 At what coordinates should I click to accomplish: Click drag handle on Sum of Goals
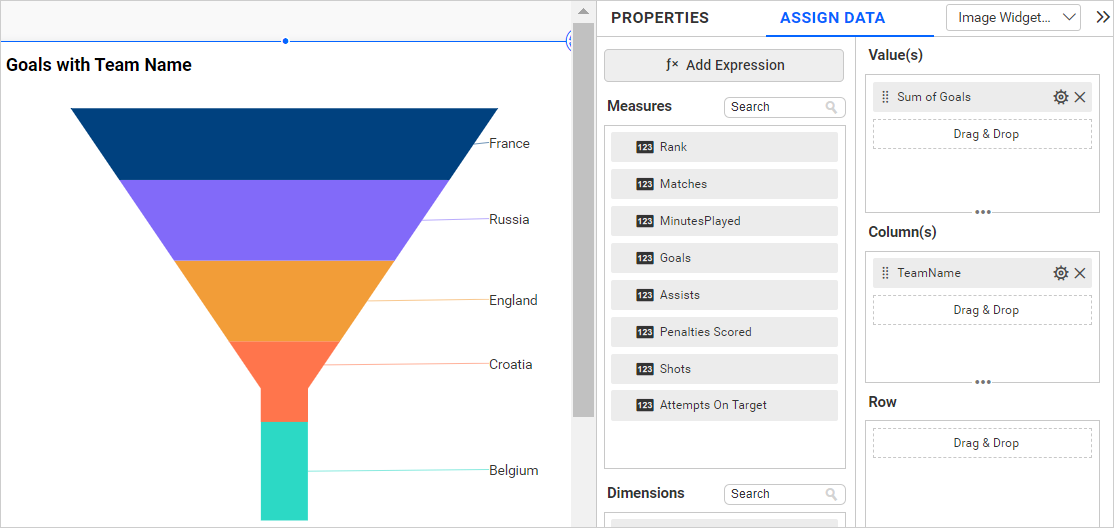coord(885,97)
